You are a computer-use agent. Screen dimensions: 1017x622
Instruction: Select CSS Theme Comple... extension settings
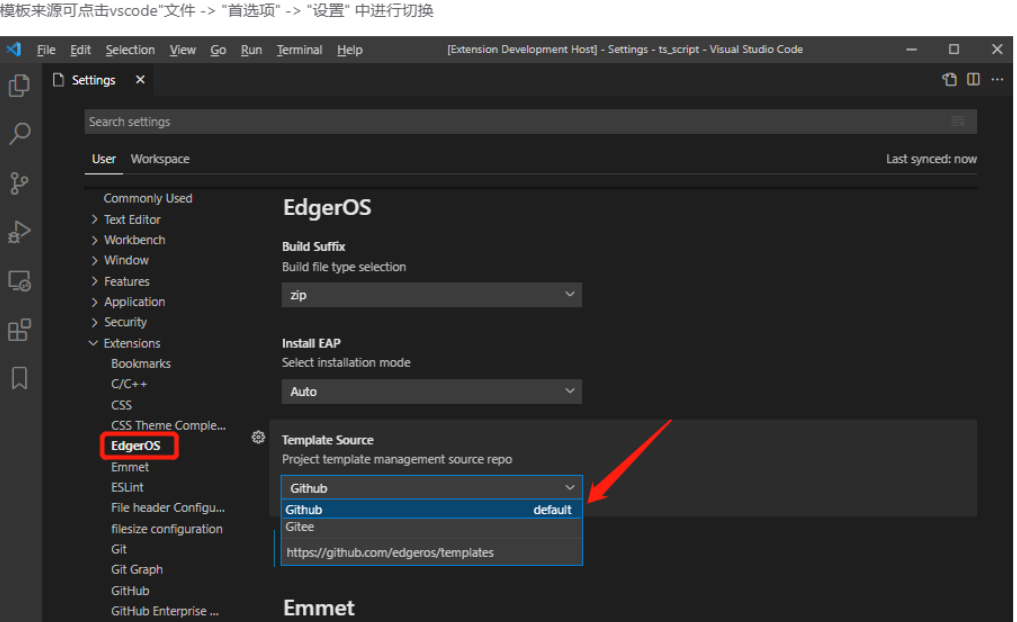click(168, 425)
